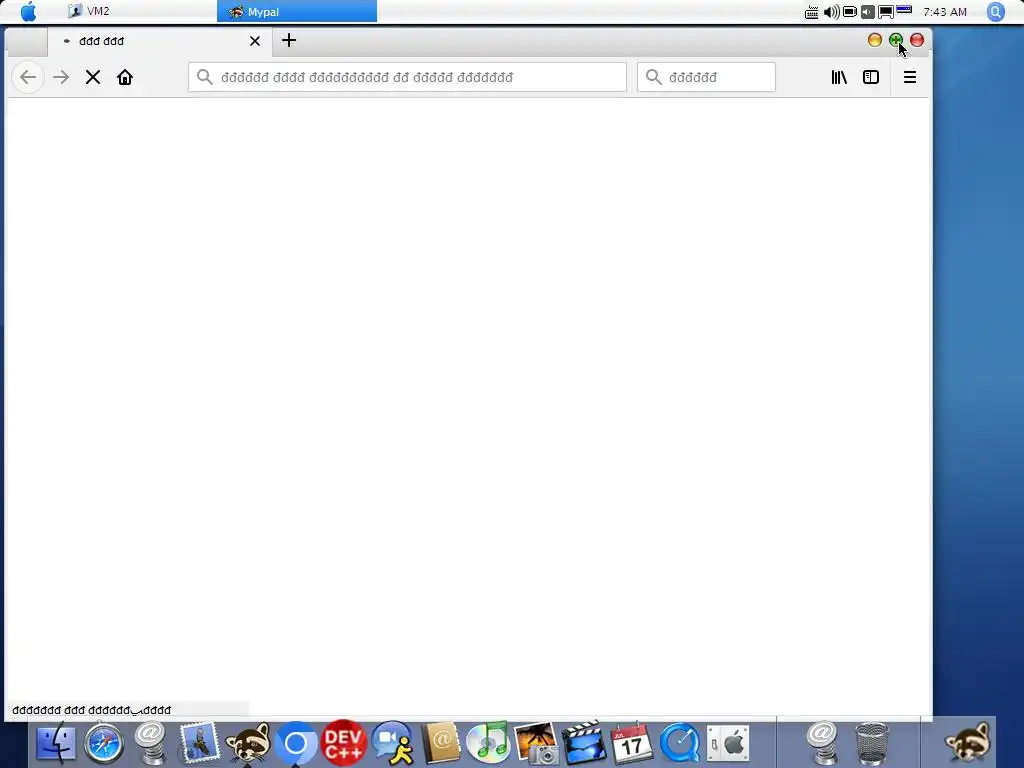Close the Mypal window (red)
1024x768 pixels.
coord(917,40)
